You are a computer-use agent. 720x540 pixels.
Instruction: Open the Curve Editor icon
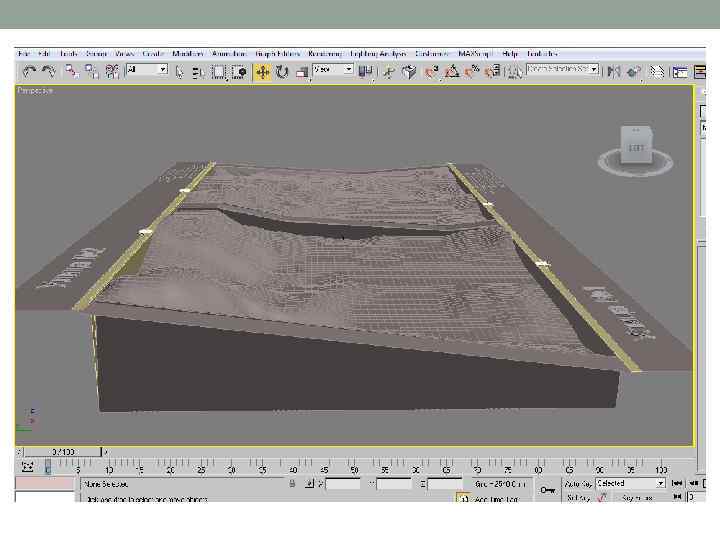click(x=680, y=72)
